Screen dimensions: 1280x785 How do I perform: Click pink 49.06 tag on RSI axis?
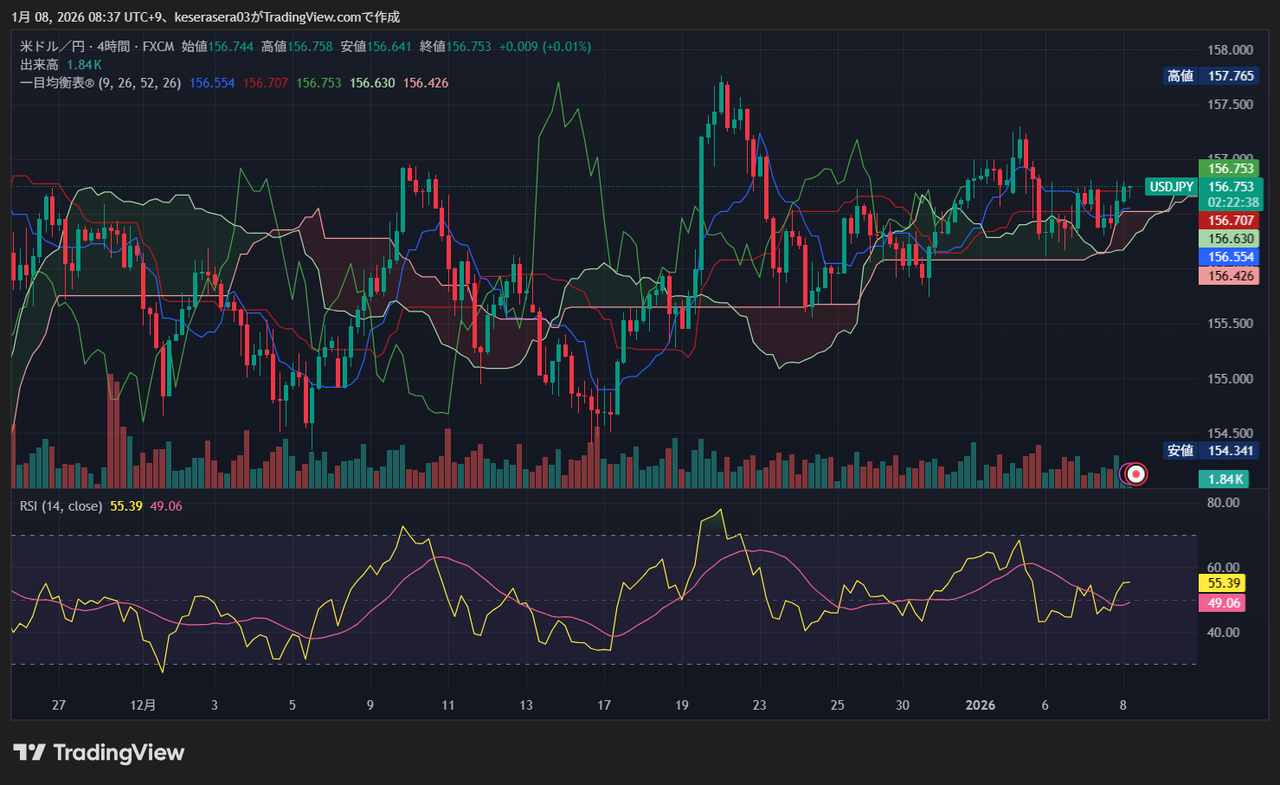point(1220,603)
